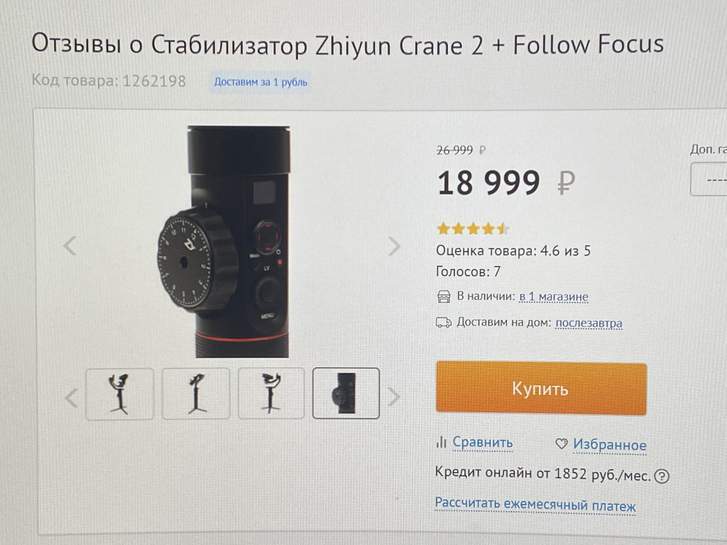Select the first gimbal thumbnail
This screenshot has width=727, height=545.
(x=120, y=394)
